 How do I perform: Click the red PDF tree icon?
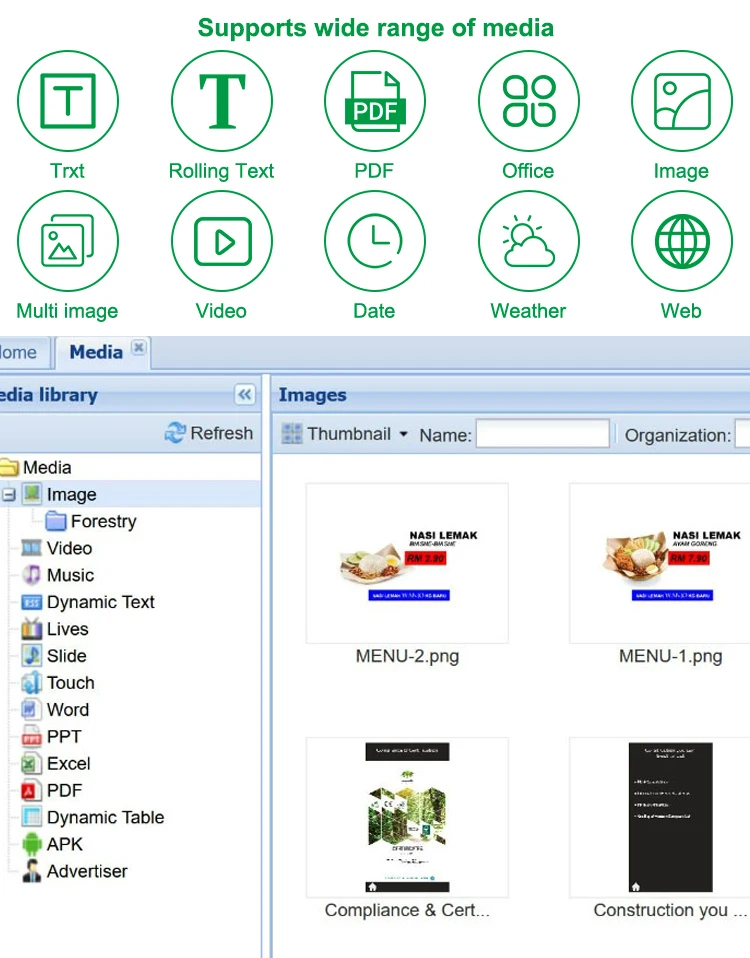click(x=30, y=791)
